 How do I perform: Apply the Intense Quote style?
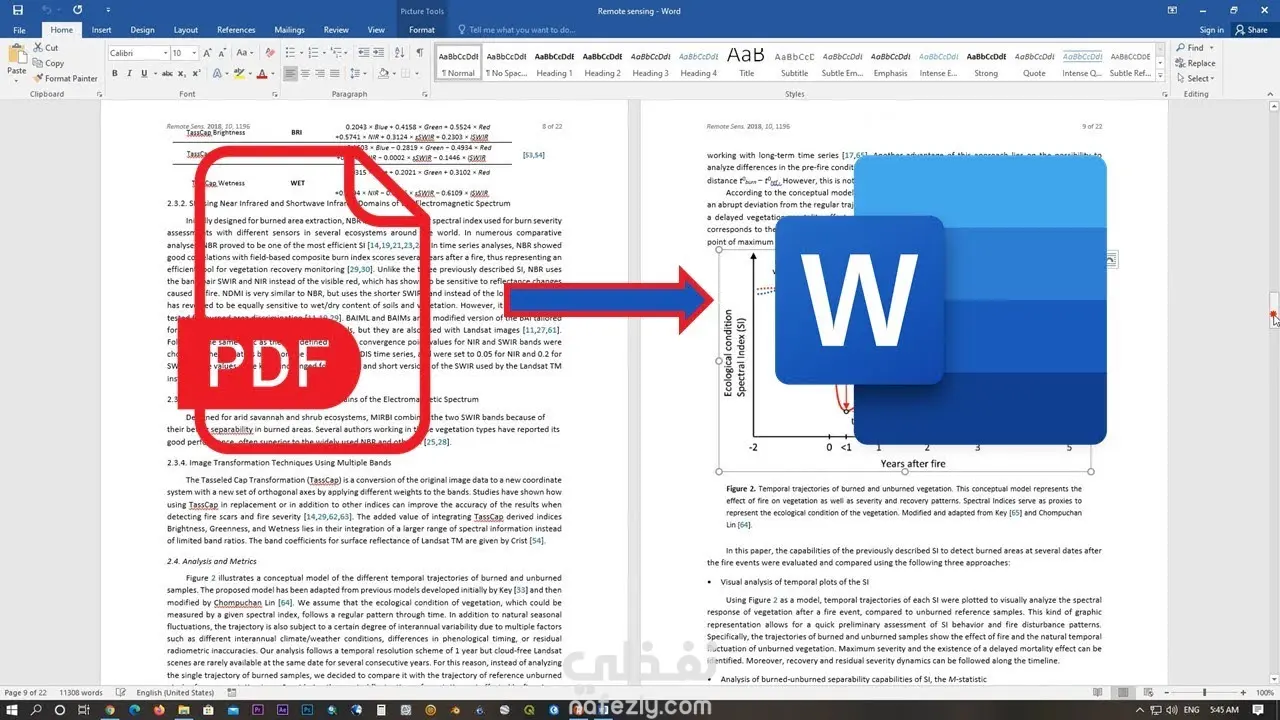coord(1083,63)
